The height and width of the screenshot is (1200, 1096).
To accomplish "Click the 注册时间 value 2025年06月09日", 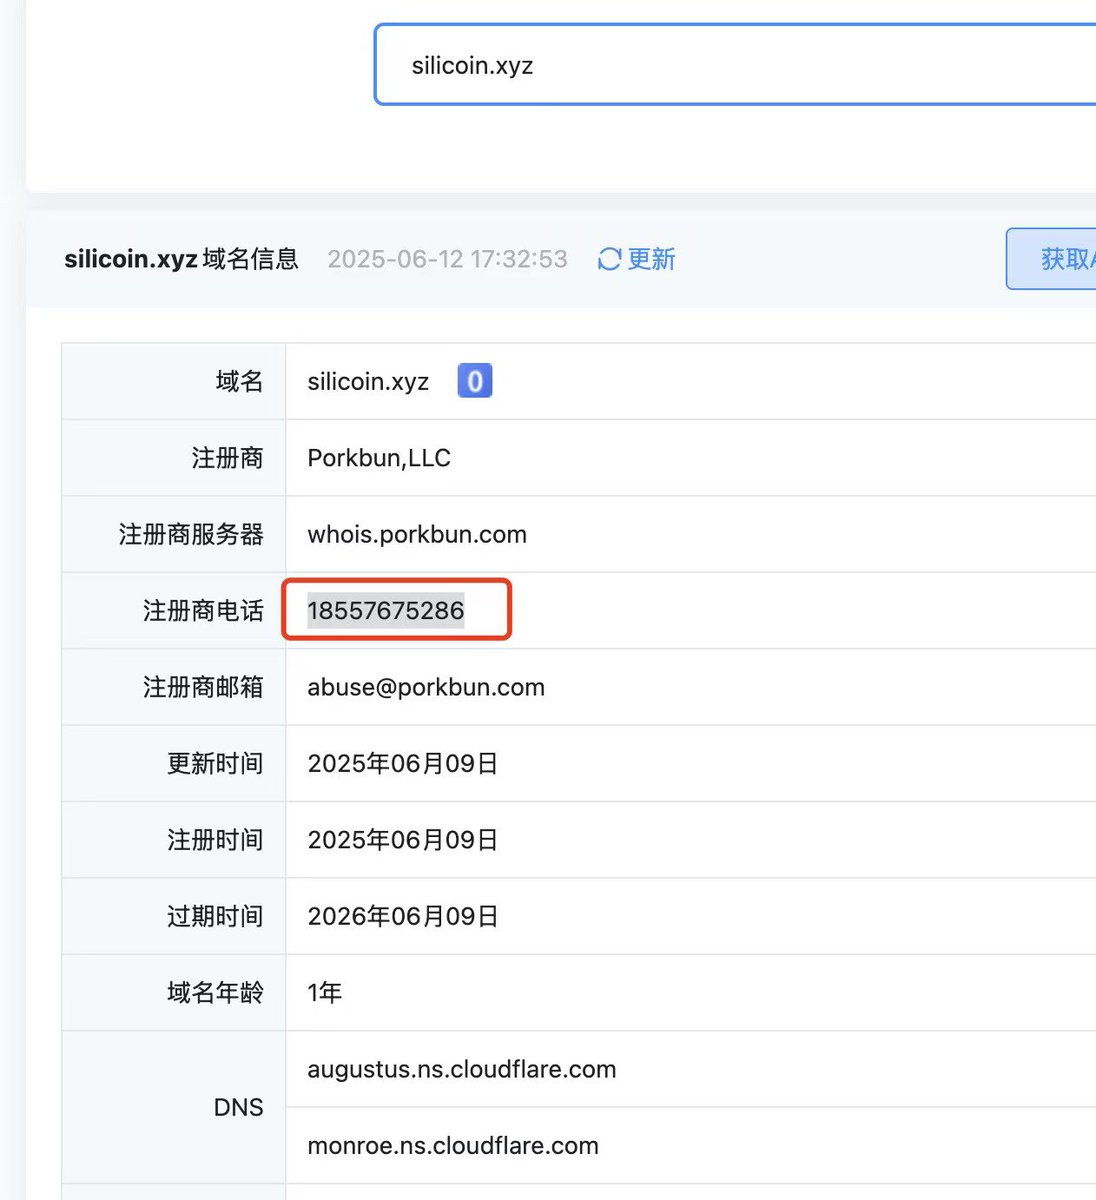I will [x=403, y=840].
